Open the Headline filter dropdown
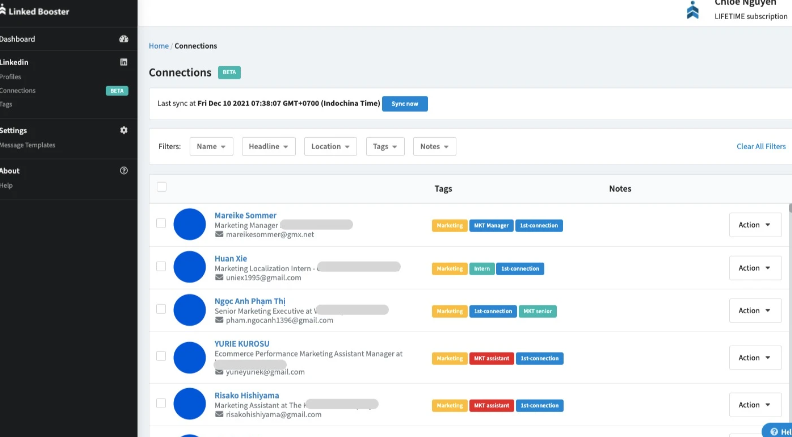792x437 pixels. click(269, 147)
